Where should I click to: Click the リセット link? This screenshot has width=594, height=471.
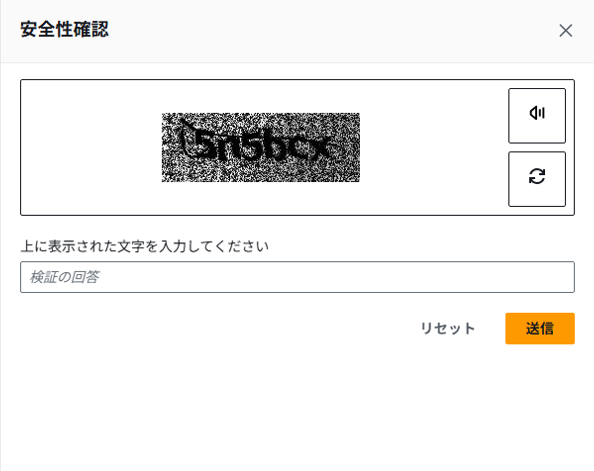coord(448,329)
